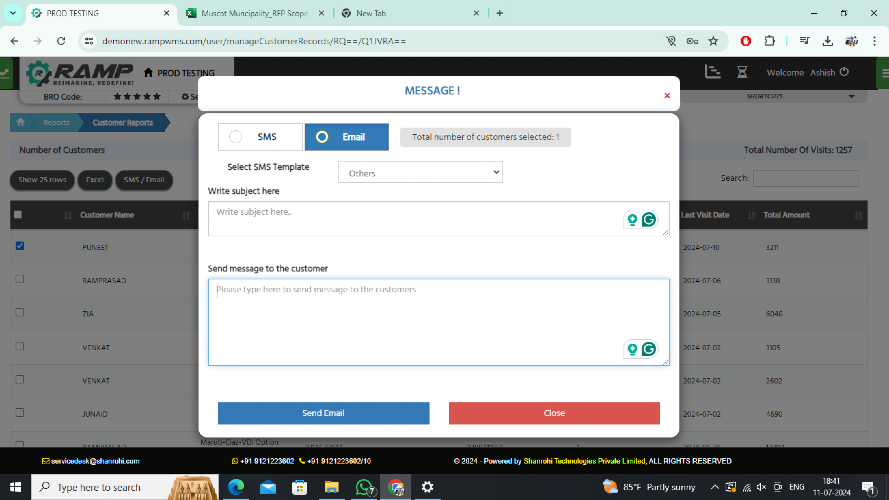Switch to Muscat Municipality_RFP Scope tab
889x500 pixels.
pyautogui.click(x=255, y=13)
